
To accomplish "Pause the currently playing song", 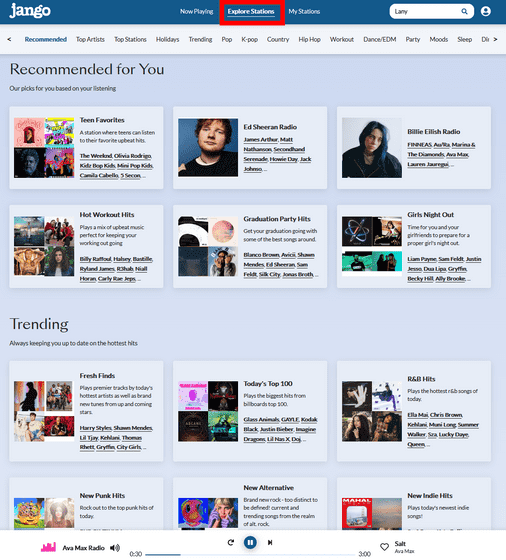I will [250, 542].
